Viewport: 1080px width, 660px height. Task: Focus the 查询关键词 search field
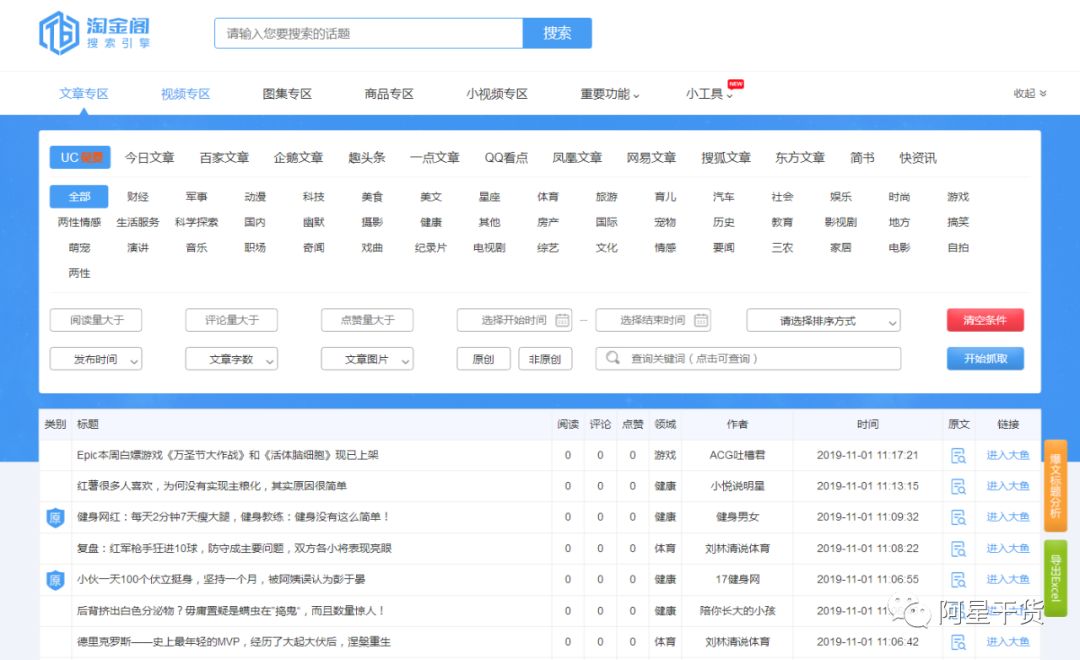(x=748, y=359)
